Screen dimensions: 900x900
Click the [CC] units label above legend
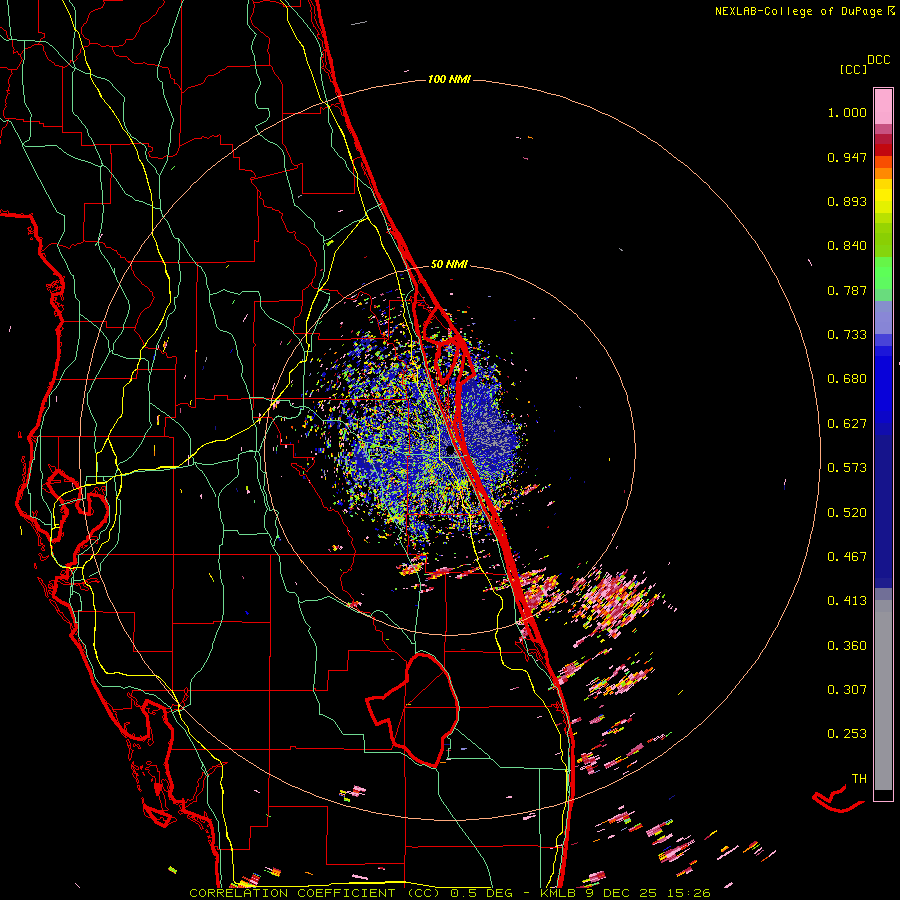click(x=853, y=69)
